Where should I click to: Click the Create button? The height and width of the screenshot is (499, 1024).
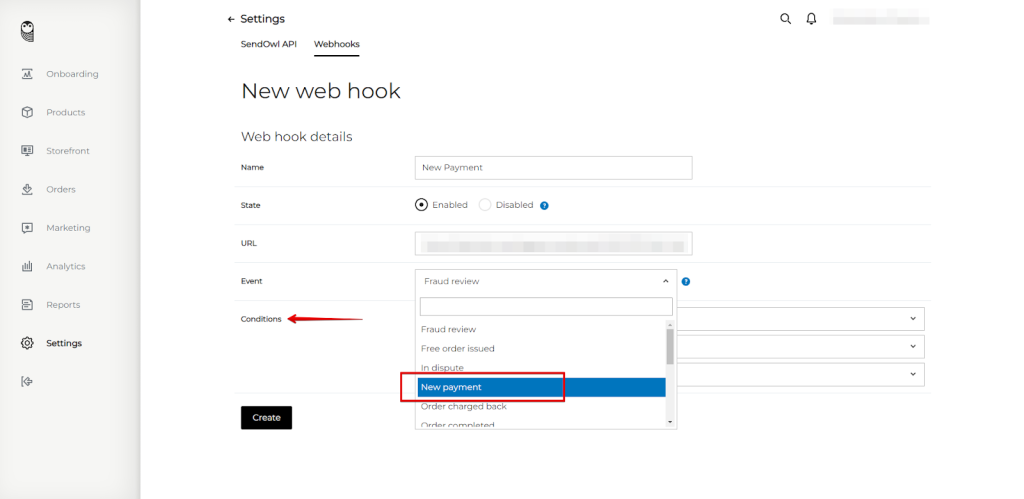[266, 417]
